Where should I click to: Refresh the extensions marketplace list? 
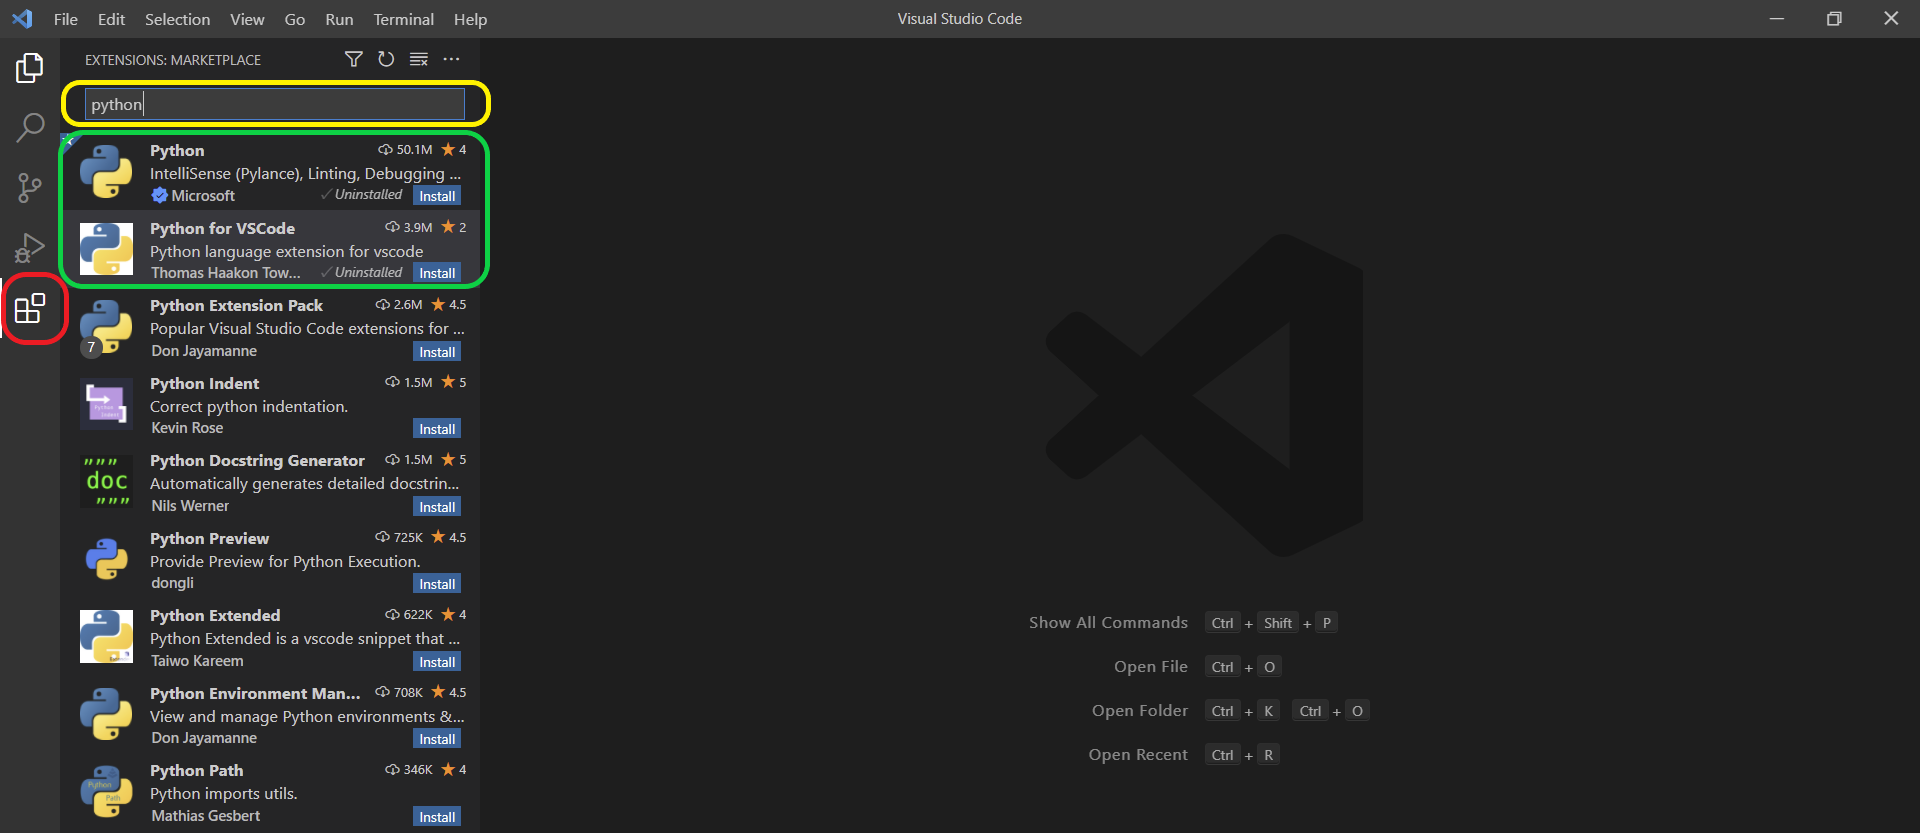tap(386, 60)
